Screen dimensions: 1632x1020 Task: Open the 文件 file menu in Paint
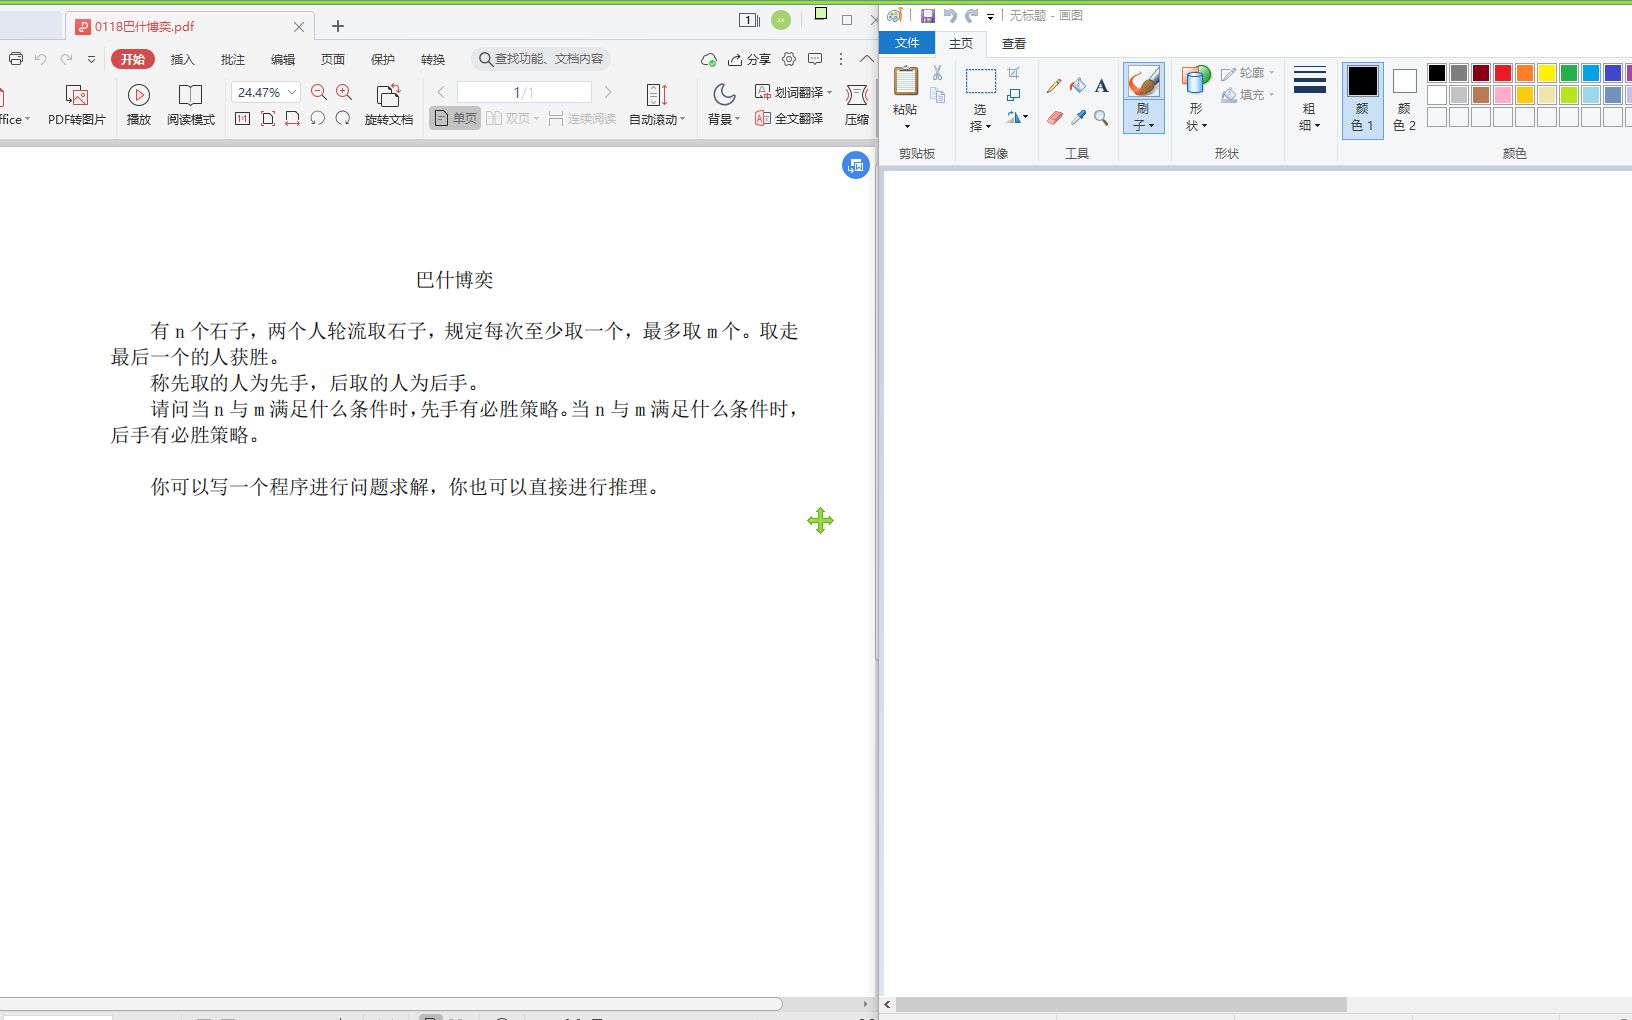pyautogui.click(x=907, y=43)
